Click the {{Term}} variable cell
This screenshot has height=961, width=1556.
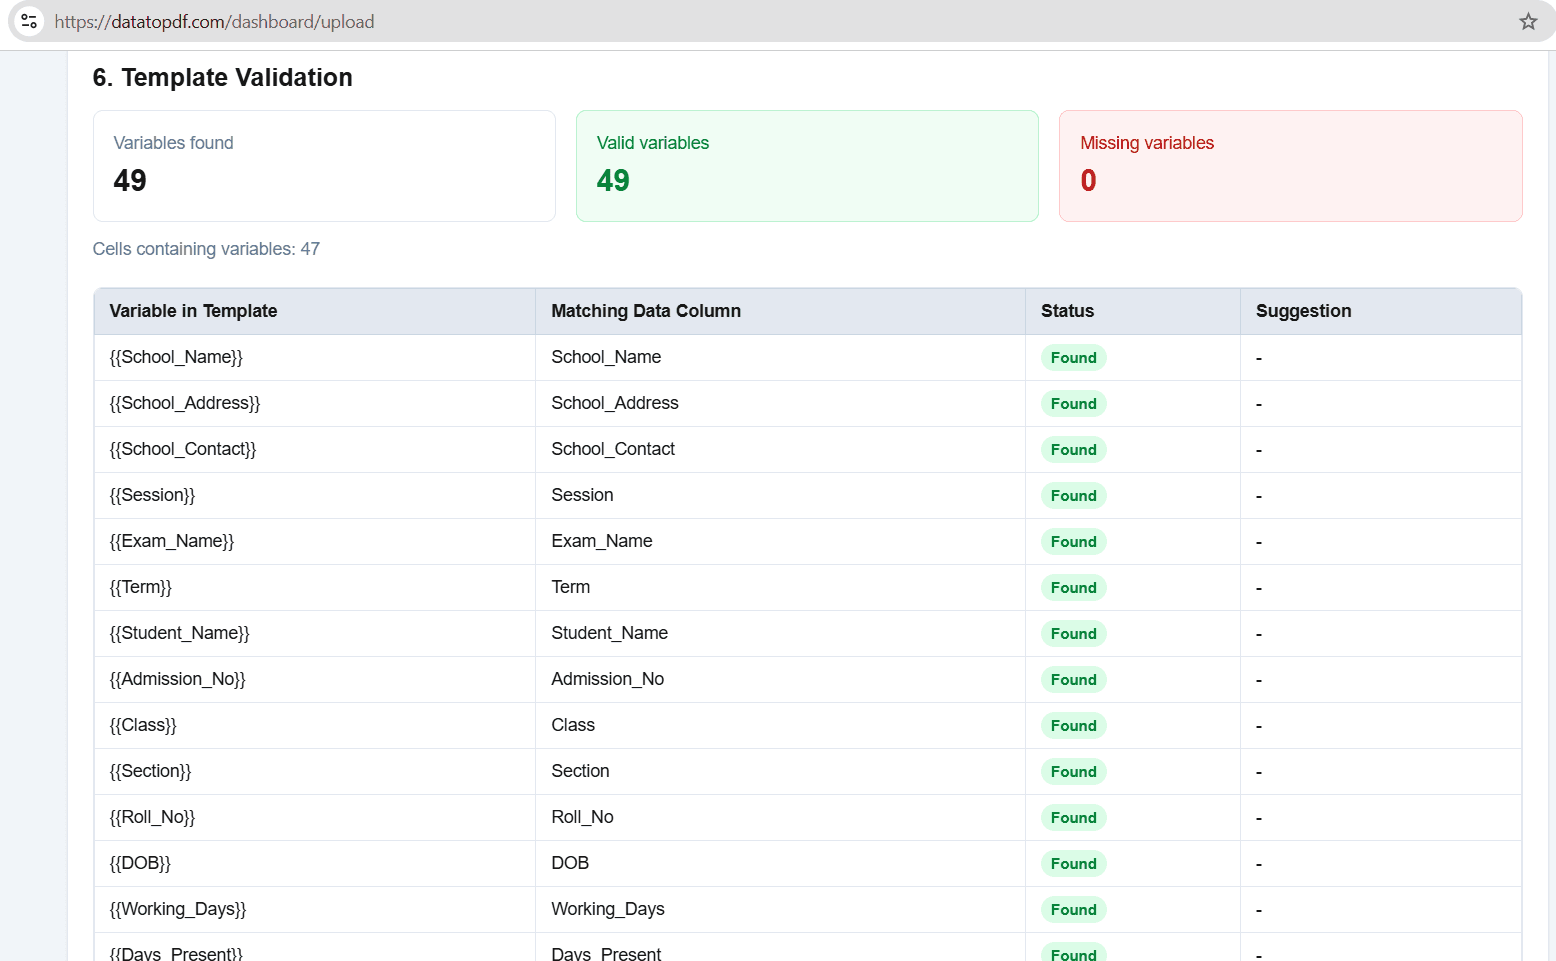314,587
